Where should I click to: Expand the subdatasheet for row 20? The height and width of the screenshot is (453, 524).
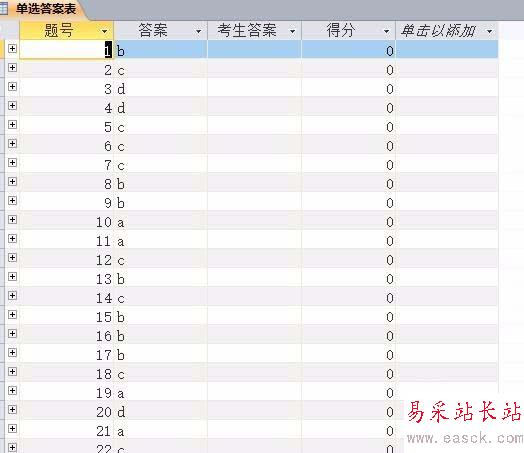coord(12,409)
